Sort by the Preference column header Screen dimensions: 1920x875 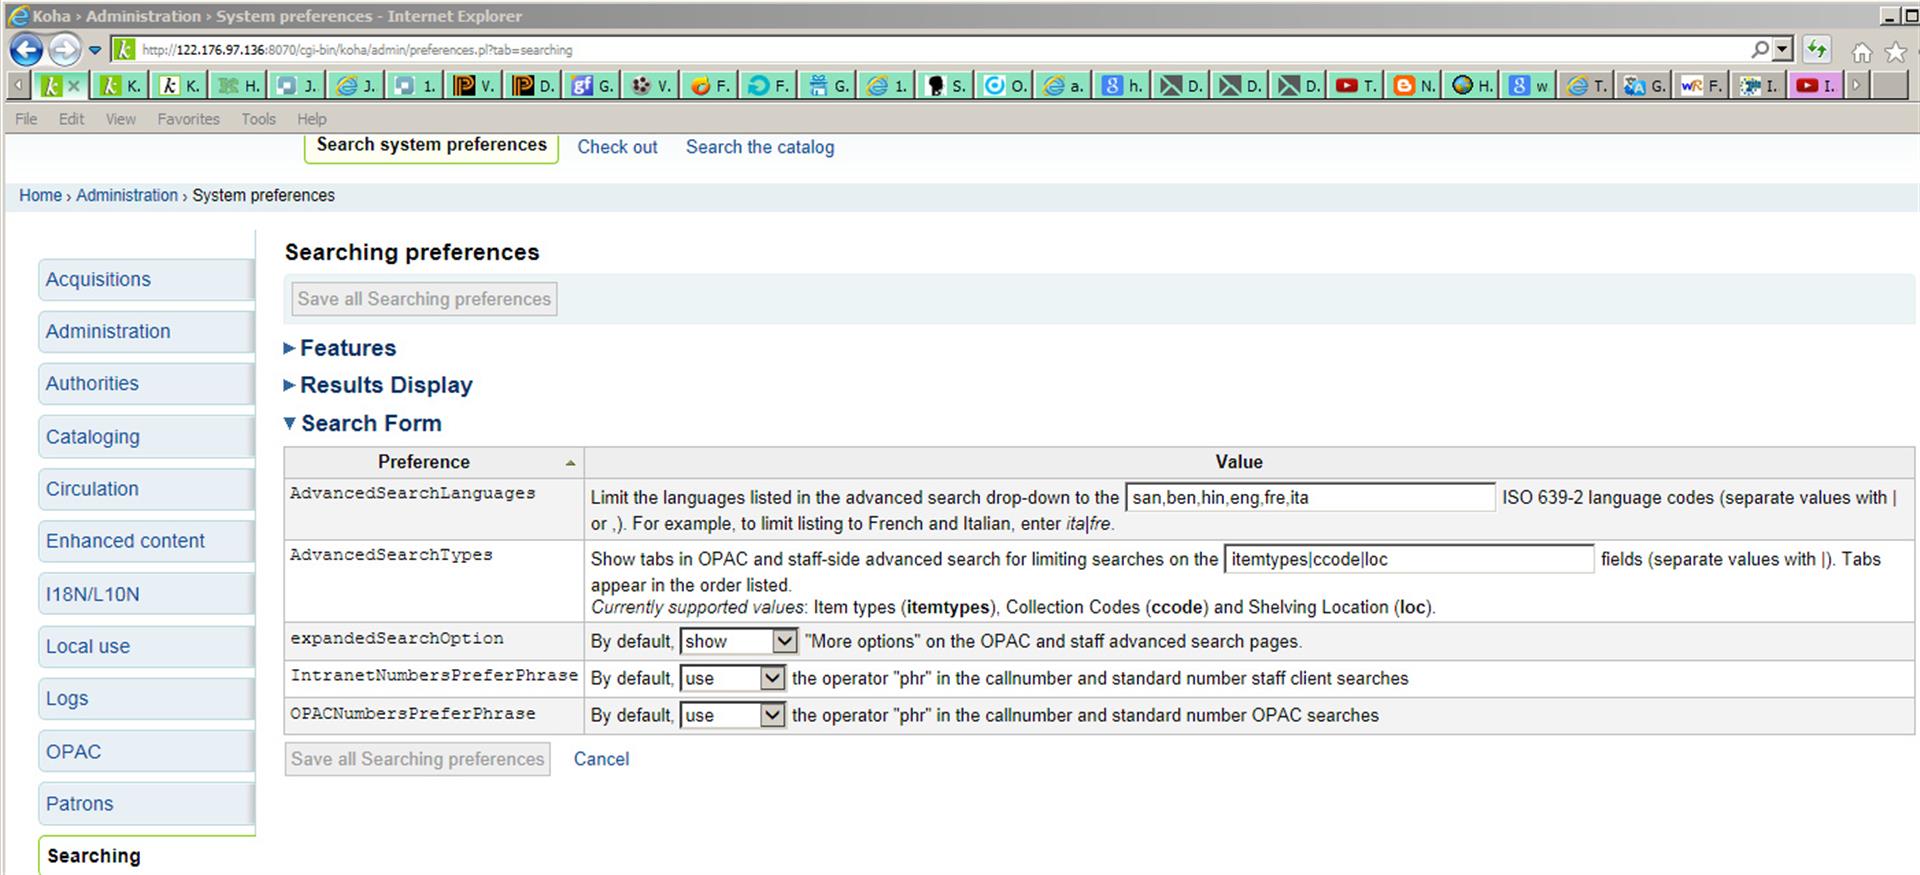(434, 462)
